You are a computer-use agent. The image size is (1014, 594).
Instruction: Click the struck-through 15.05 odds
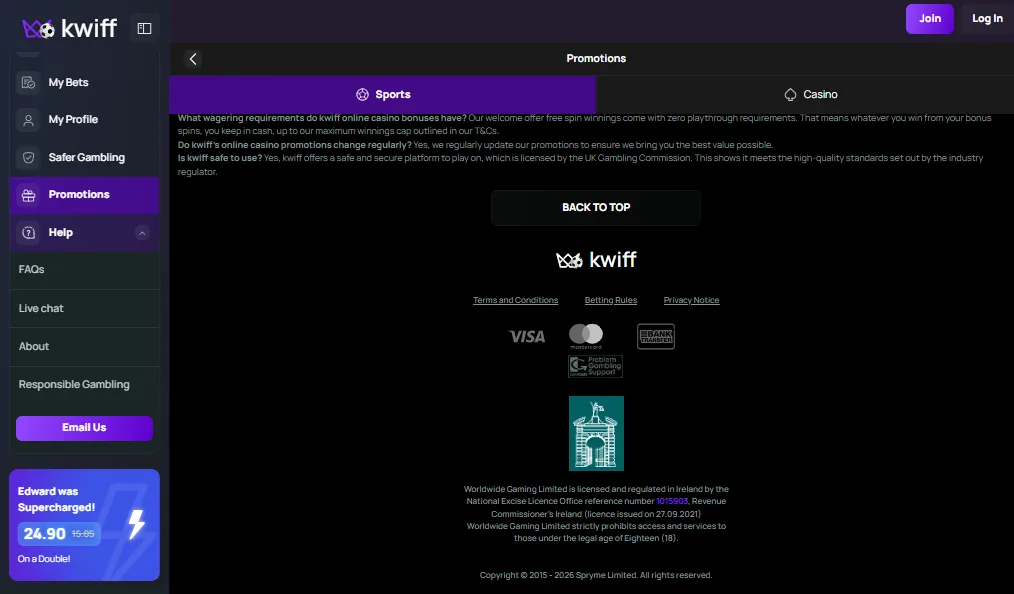click(83, 534)
